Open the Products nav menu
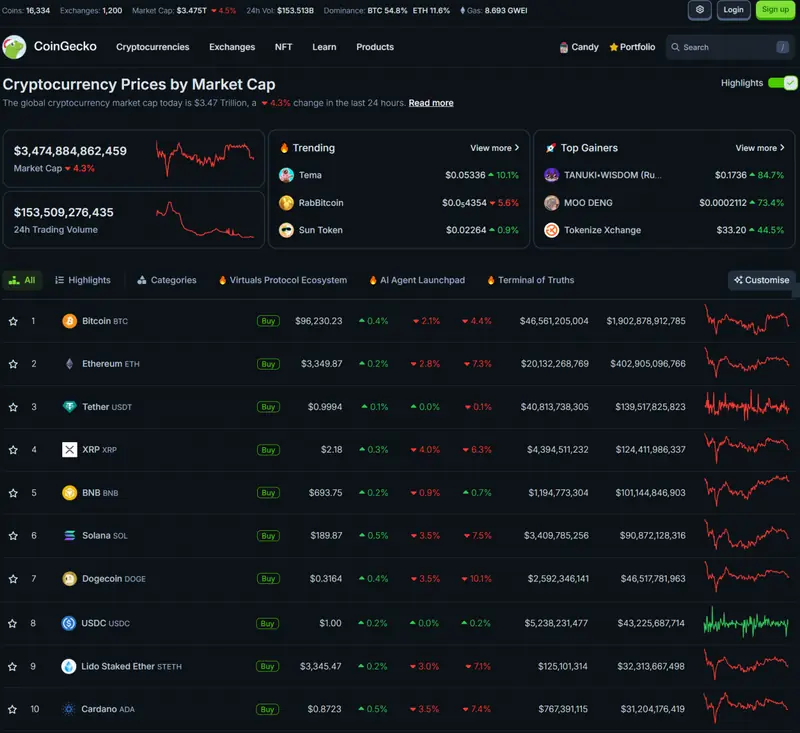Screen dimensions: 800x733 tap(375, 47)
